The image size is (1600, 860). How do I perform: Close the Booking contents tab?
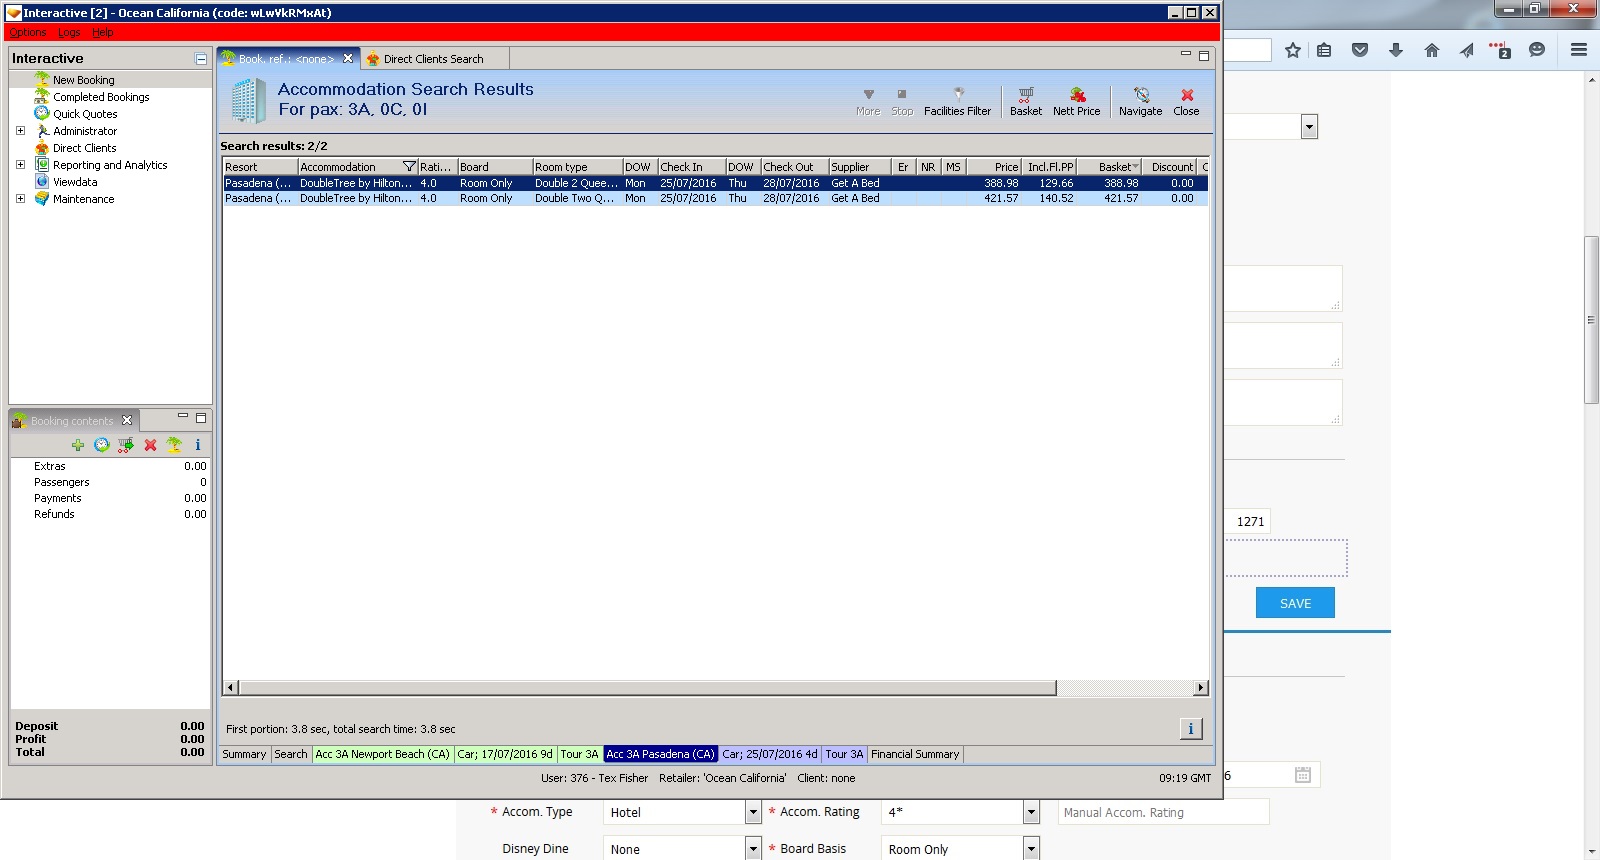(x=127, y=421)
